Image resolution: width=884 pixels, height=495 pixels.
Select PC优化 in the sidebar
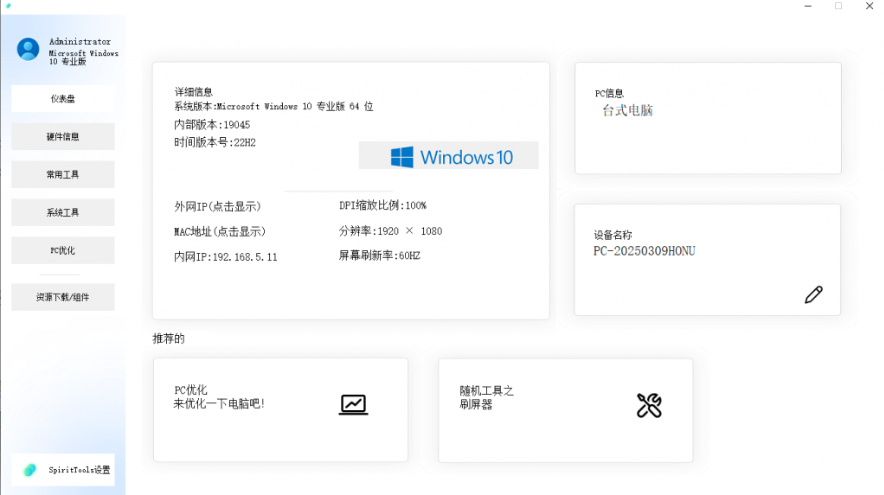click(x=63, y=250)
